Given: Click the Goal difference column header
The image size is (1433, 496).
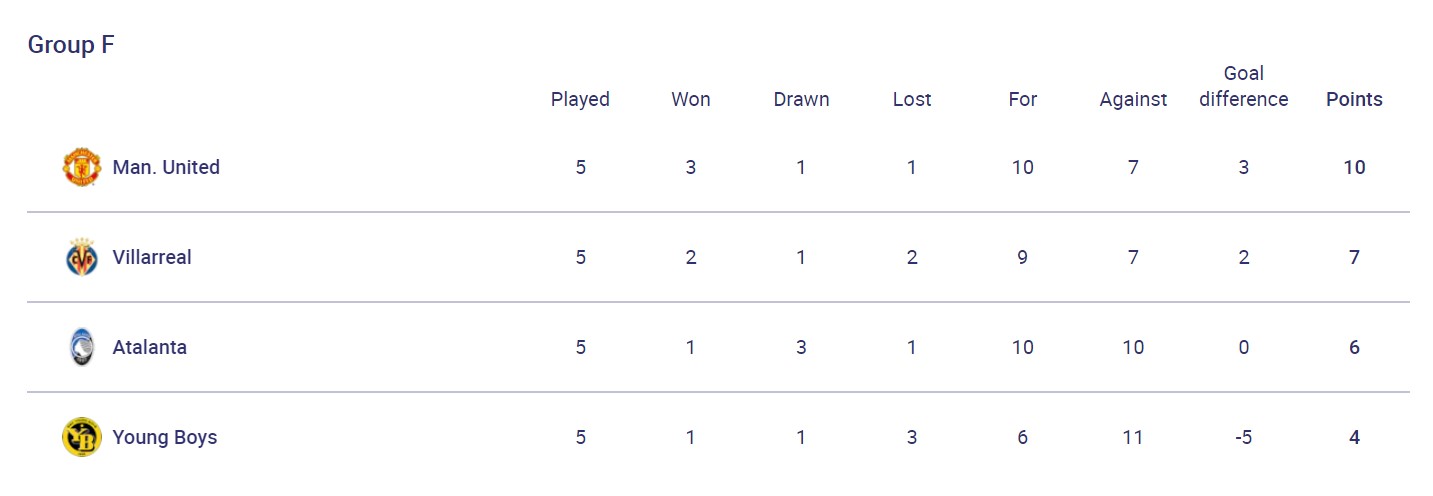Looking at the screenshot, I should tap(1244, 87).
